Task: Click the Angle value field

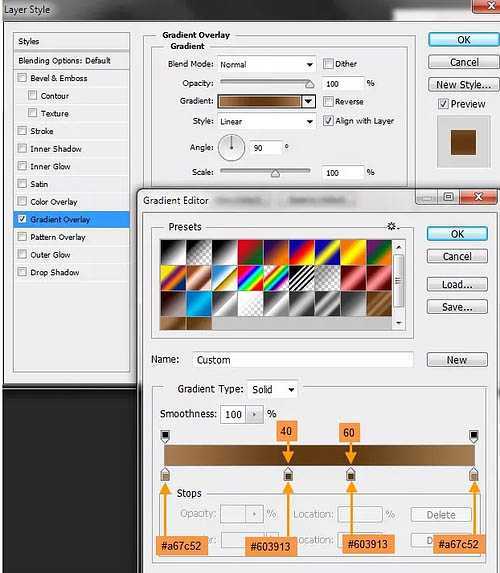Action: pos(265,148)
